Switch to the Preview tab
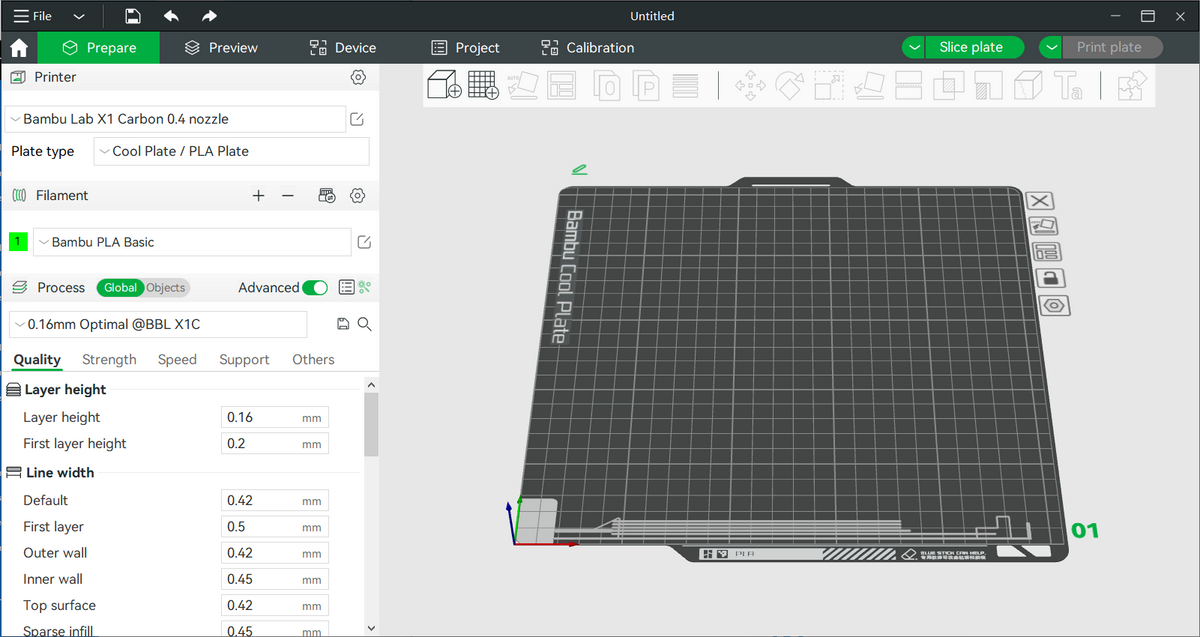The width and height of the screenshot is (1200, 637). tap(221, 48)
